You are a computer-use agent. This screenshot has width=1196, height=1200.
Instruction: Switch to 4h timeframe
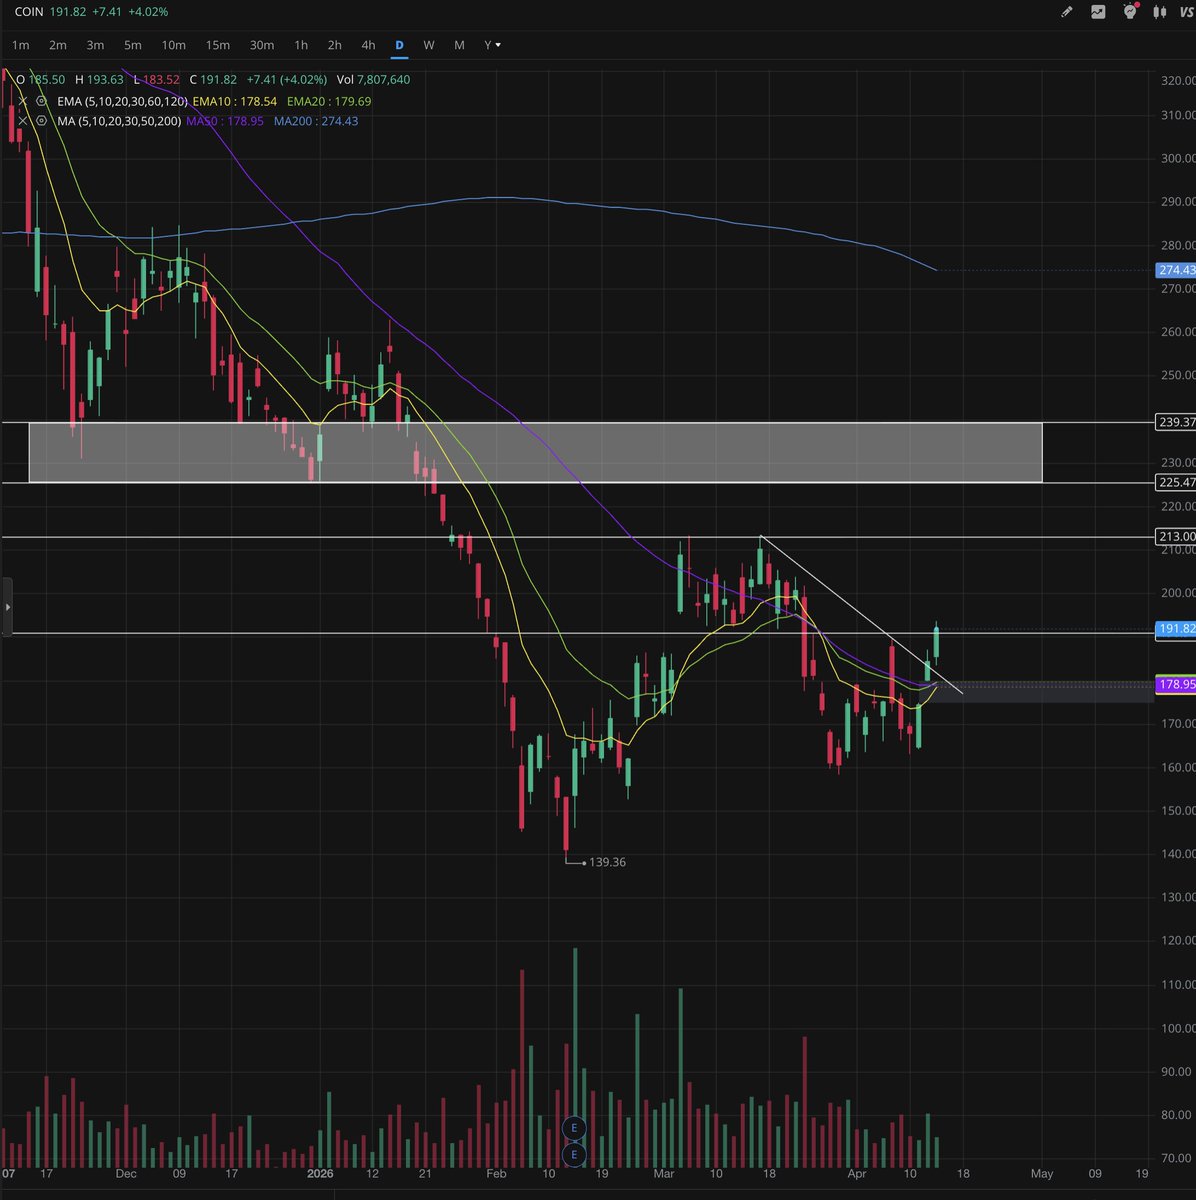(x=368, y=45)
